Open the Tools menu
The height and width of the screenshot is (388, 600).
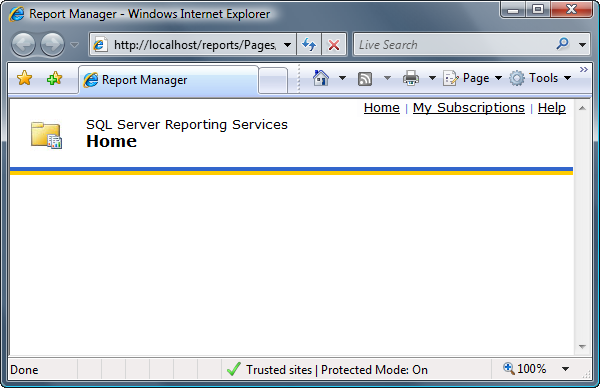(x=540, y=78)
